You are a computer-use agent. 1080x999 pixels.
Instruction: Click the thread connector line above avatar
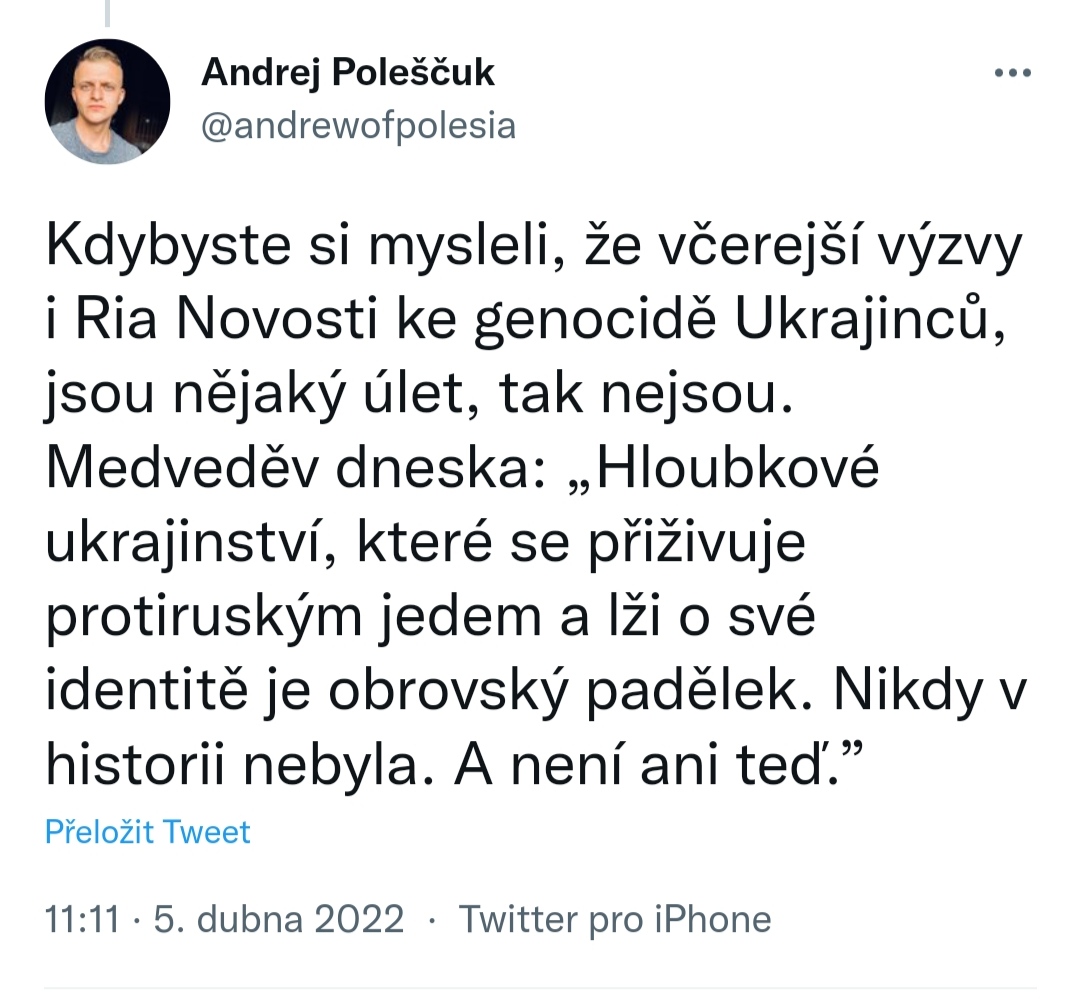tap(106, 12)
